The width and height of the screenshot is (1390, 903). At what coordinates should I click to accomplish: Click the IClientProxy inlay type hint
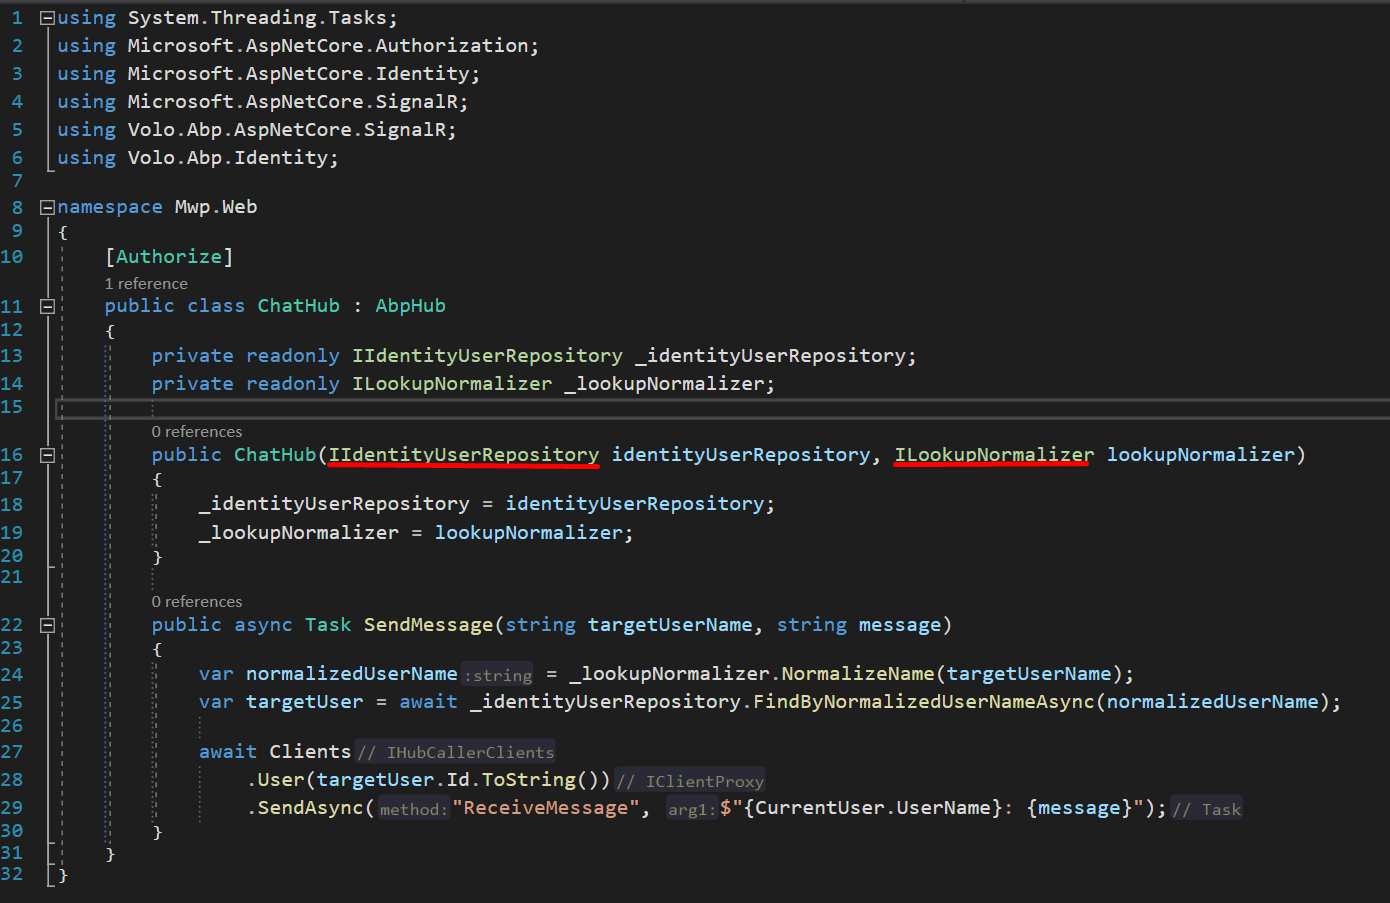704,782
